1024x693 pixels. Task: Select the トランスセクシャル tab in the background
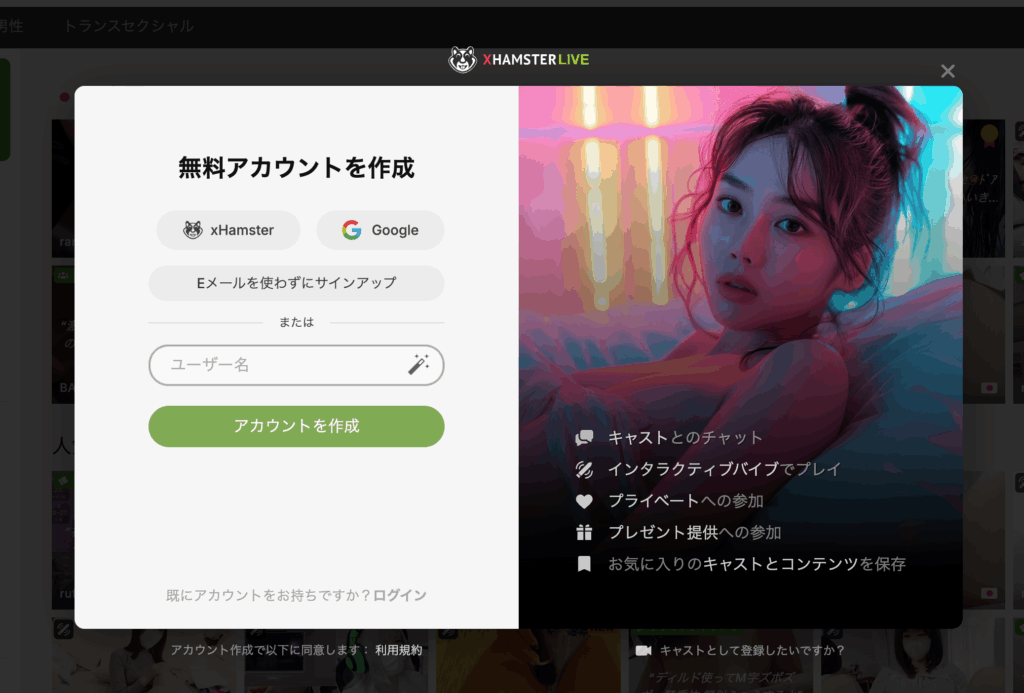coord(128,26)
